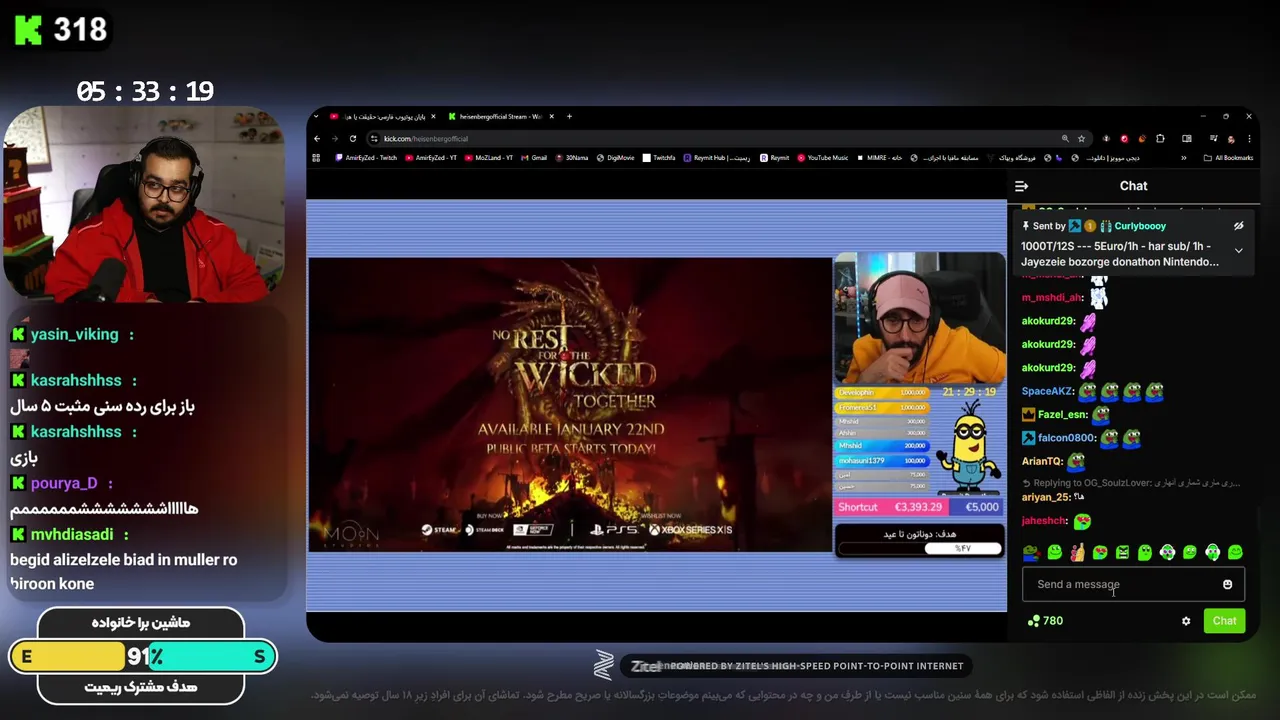Hide the pinned message by Curlyboooy
The image size is (1280, 720).
point(1238,226)
